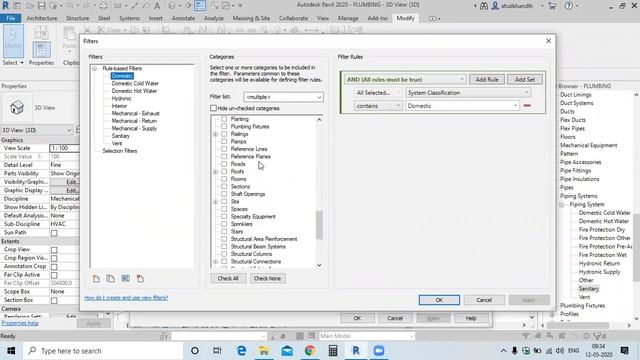The height and width of the screenshot is (360, 640).
Task: Click the Revit taskbar icon
Action: pos(356,351)
